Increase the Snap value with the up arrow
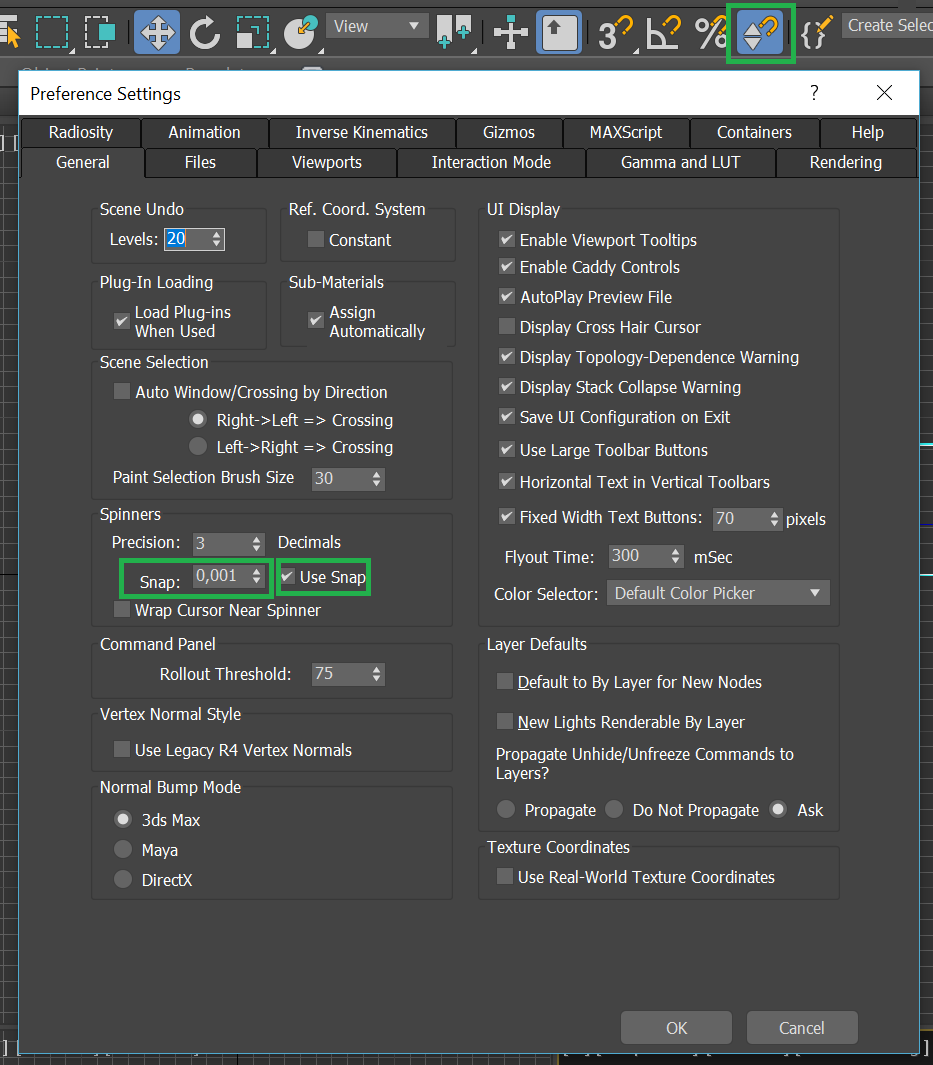This screenshot has height=1065, width=933. (x=256, y=572)
